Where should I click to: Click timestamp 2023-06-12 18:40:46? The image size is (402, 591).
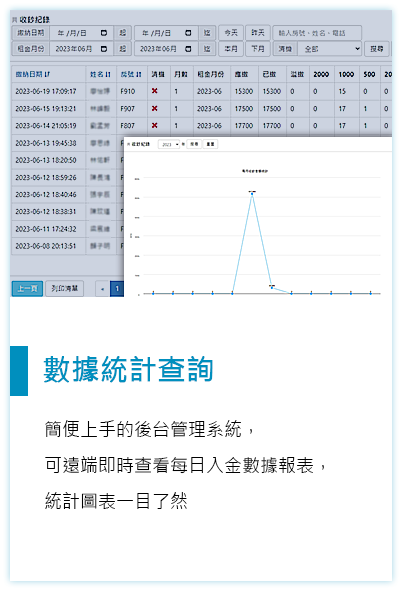[46, 194]
